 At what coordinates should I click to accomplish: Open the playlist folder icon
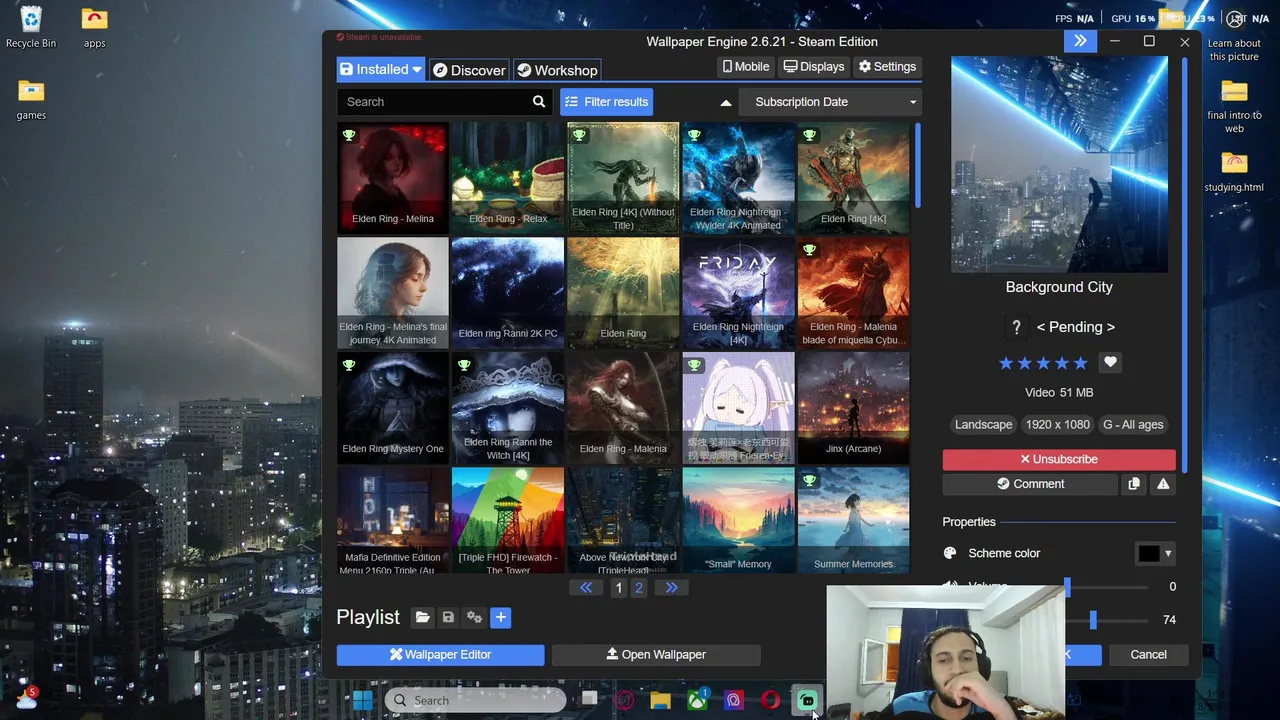(422, 618)
